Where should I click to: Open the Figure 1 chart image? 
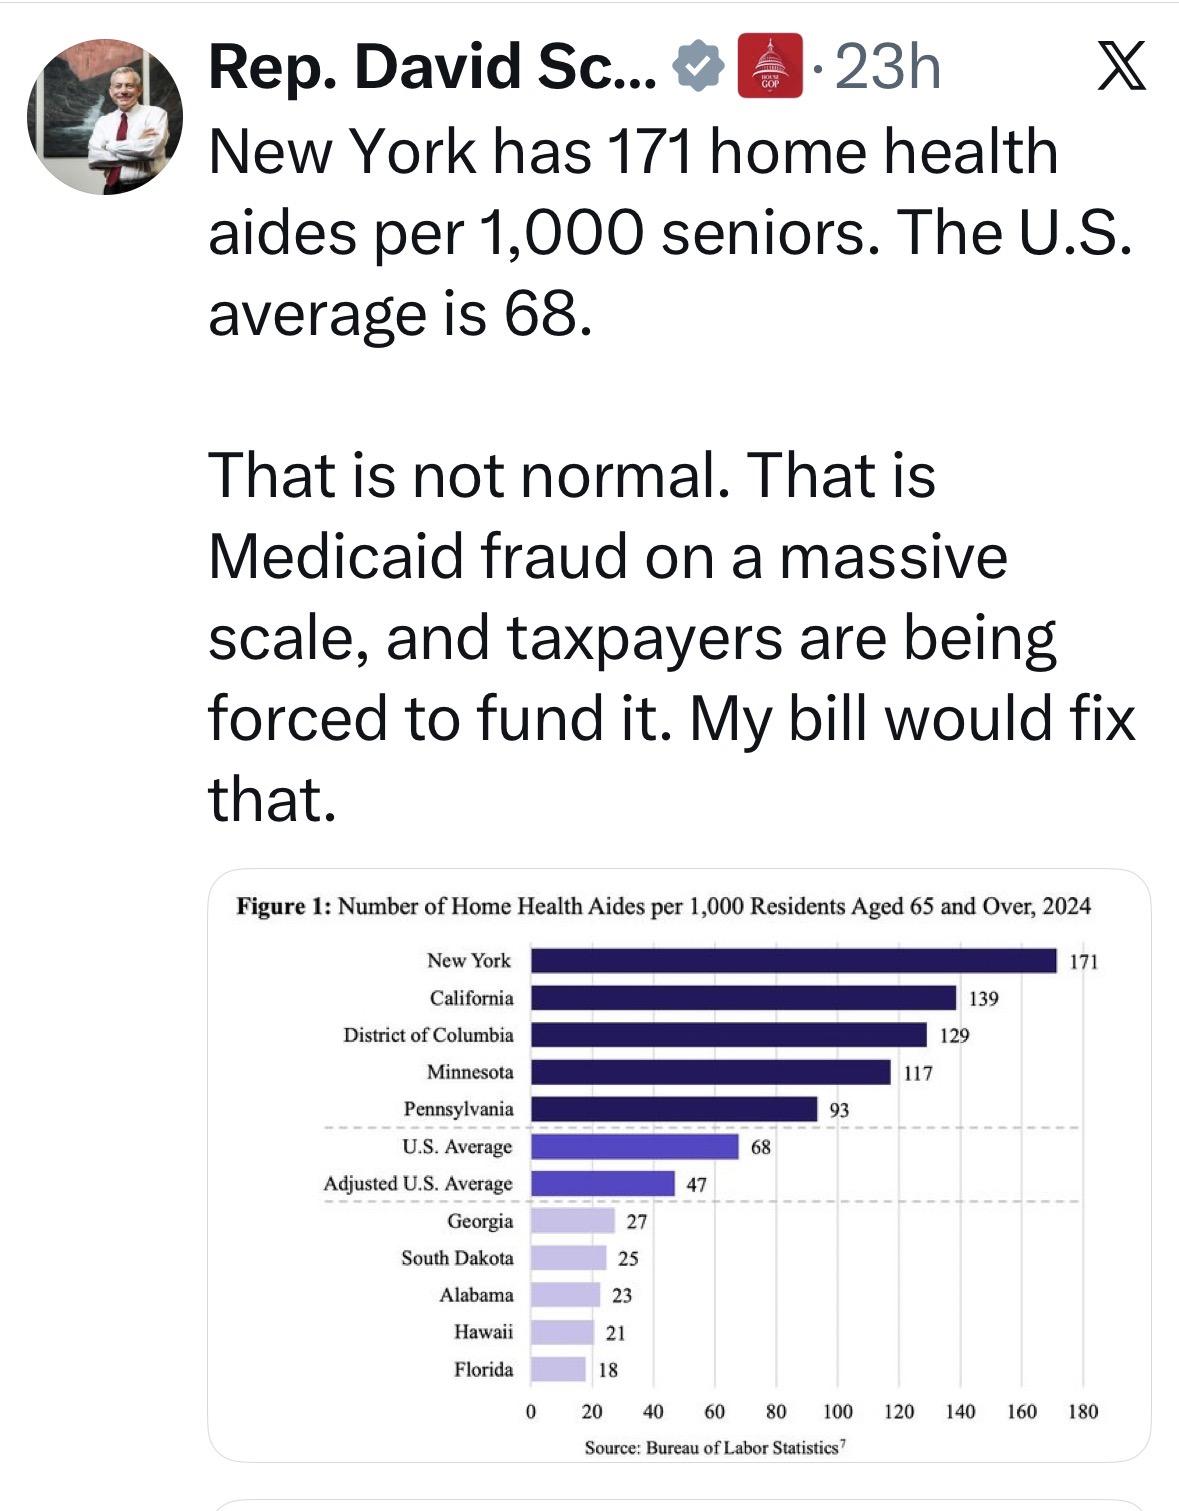point(679,1165)
